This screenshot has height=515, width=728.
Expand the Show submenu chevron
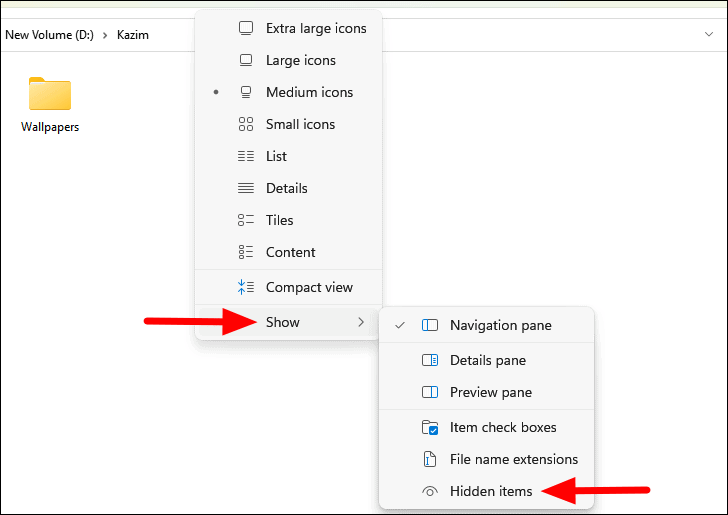pos(361,322)
